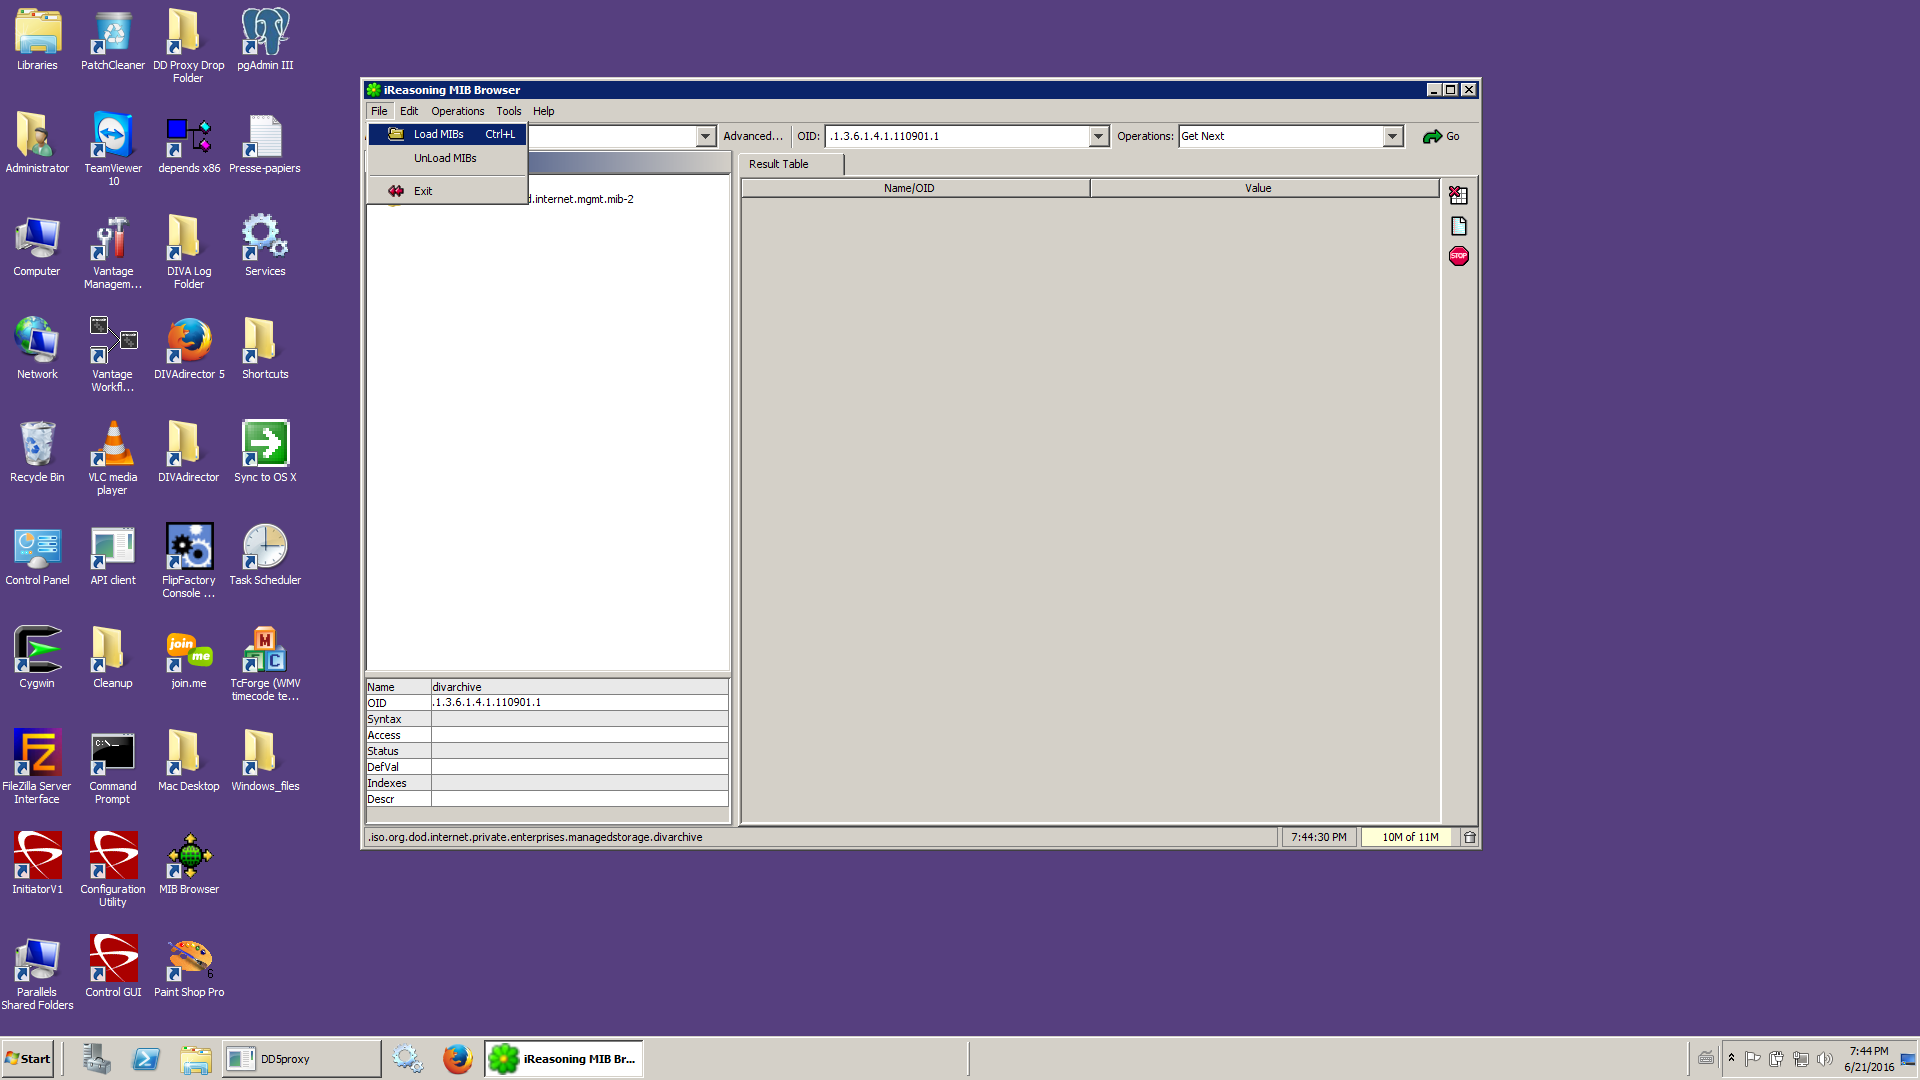Launch Firefox from the taskbar
Screen dimensions: 1920x1080
point(458,1059)
